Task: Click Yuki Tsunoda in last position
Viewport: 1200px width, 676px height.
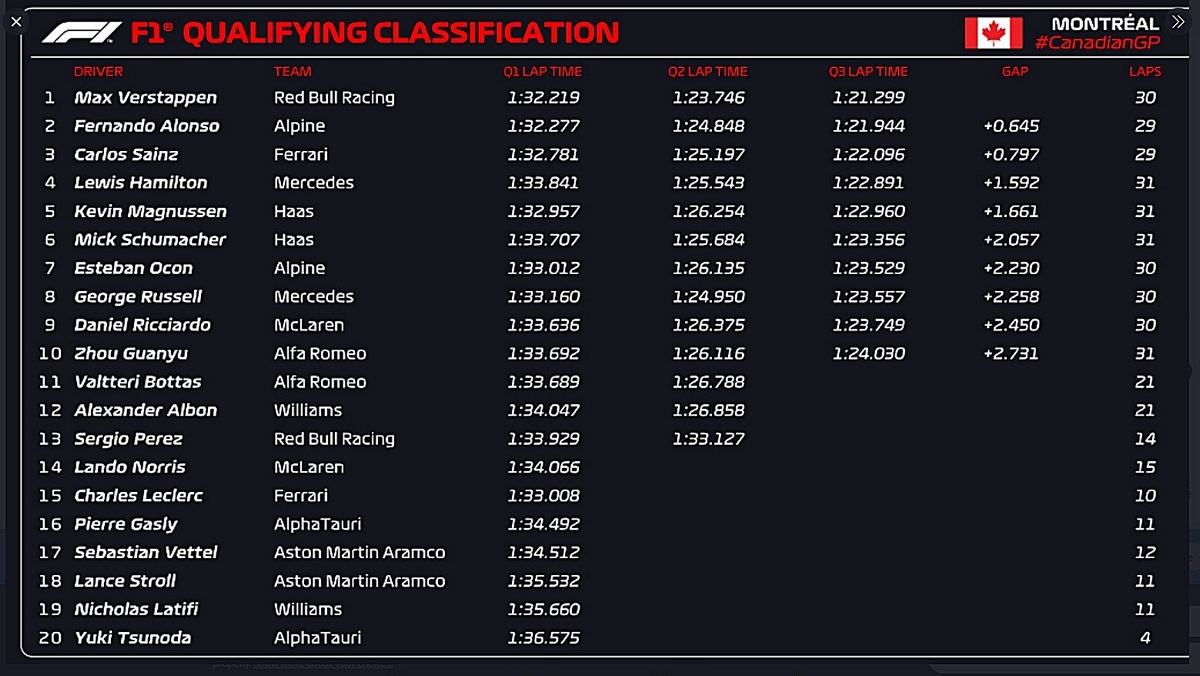Action: point(132,638)
